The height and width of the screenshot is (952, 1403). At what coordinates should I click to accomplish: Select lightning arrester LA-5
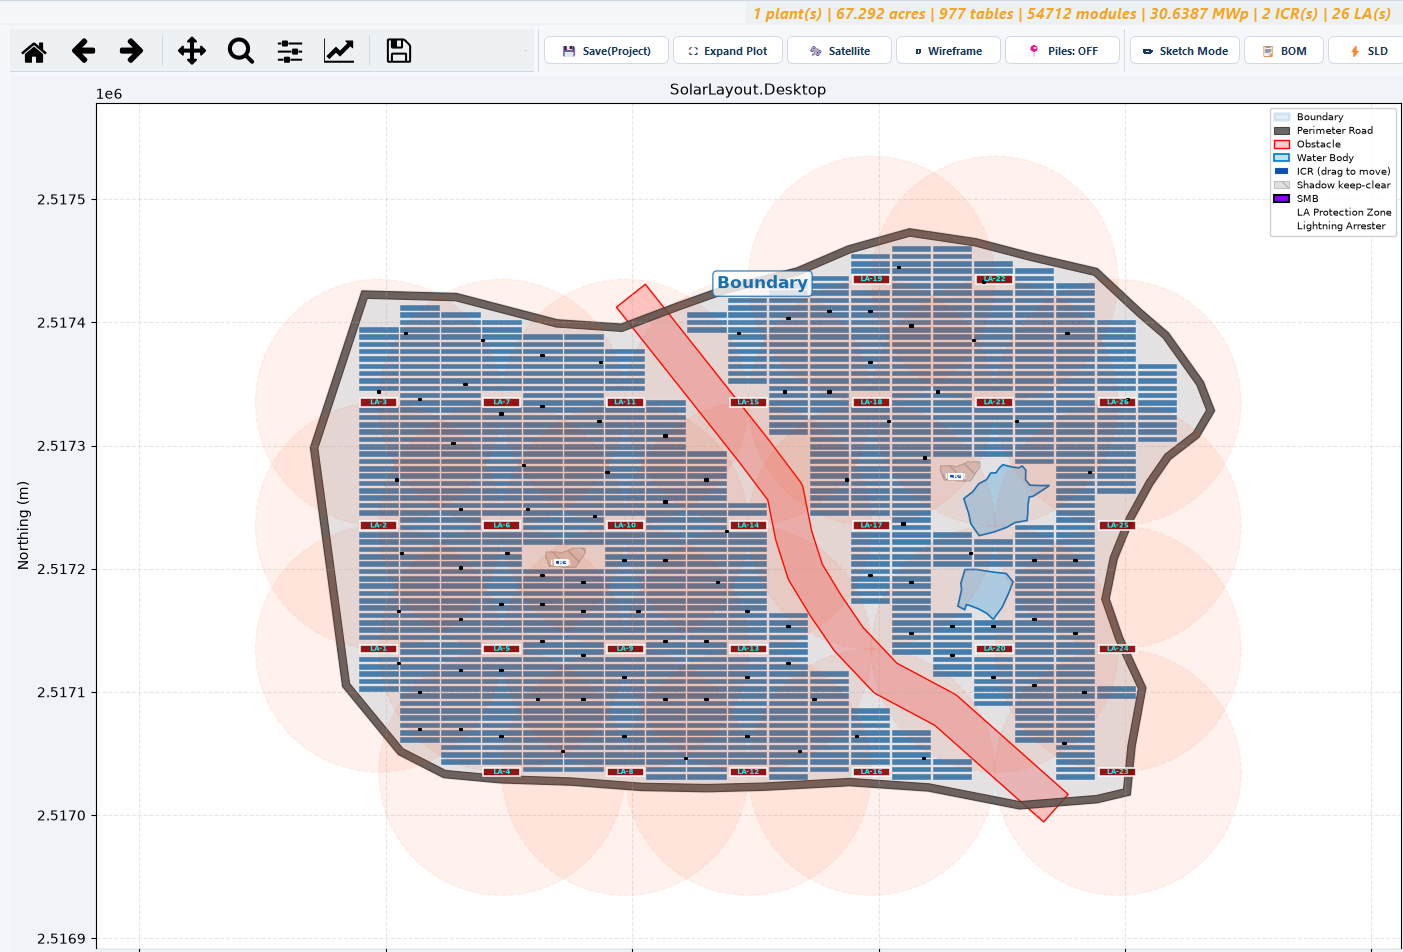[501, 649]
